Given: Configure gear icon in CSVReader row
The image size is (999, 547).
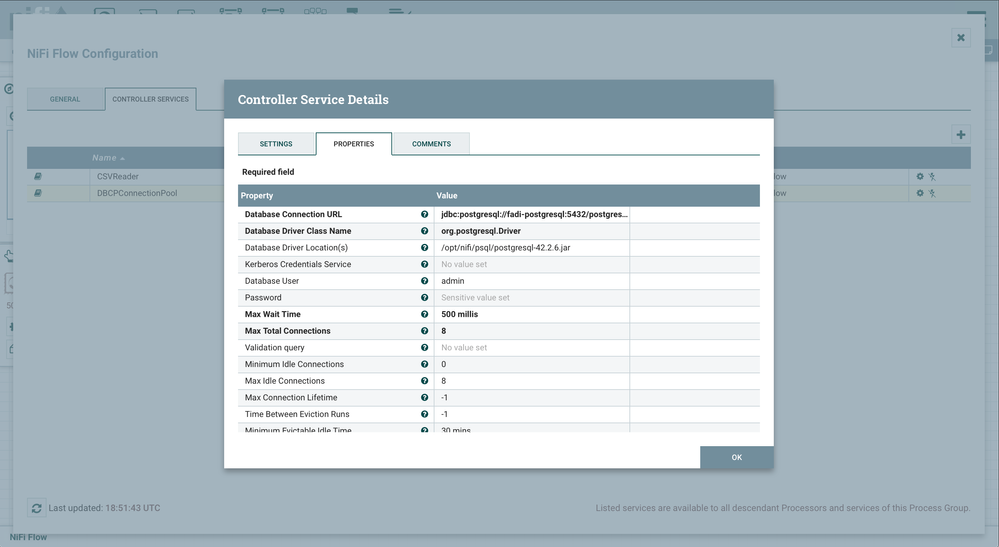Looking at the screenshot, I should (x=920, y=176).
